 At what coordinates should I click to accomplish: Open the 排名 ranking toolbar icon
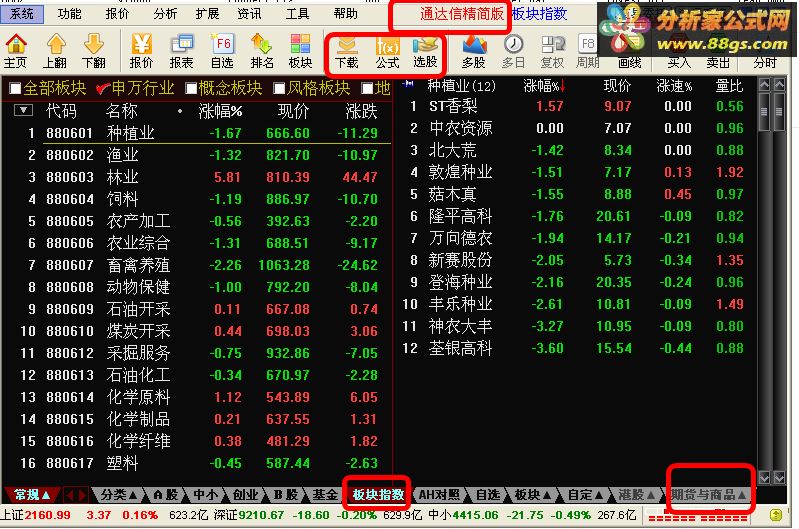point(262,51)
